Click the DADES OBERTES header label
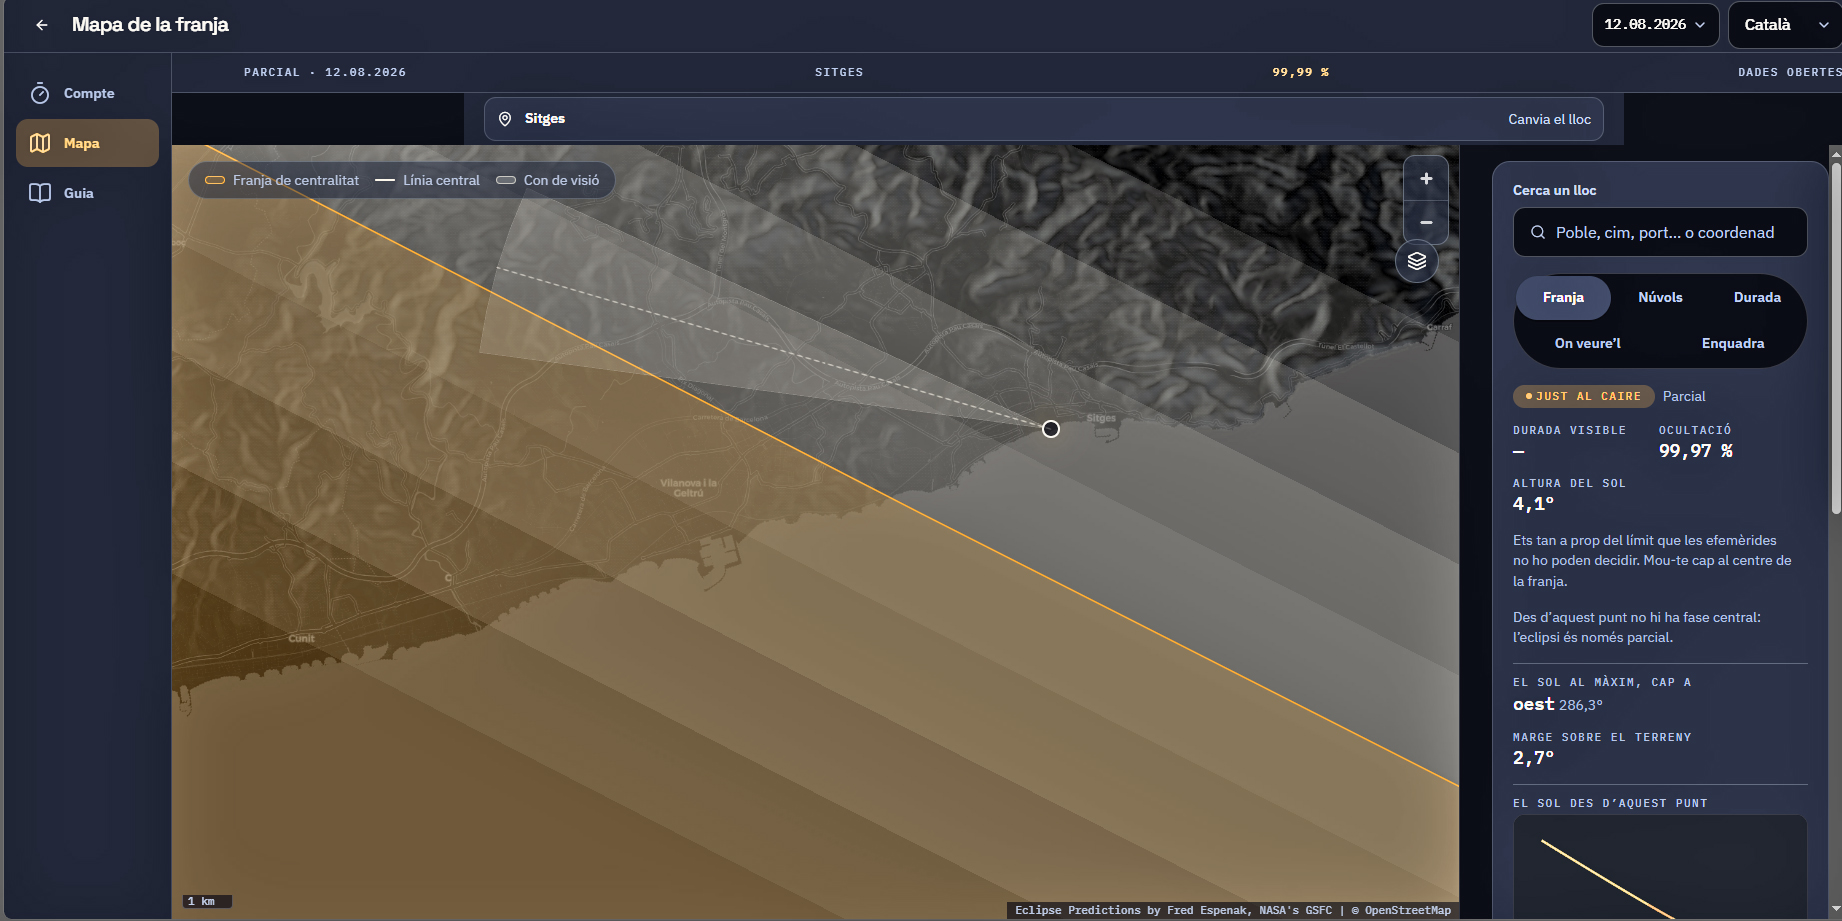Viewport: 1842px width, 921px height. click(x=1789, y=72)
